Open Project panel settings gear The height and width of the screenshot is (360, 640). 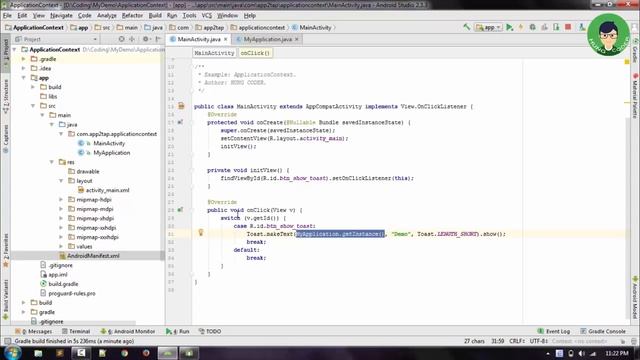tap(146, 39)
